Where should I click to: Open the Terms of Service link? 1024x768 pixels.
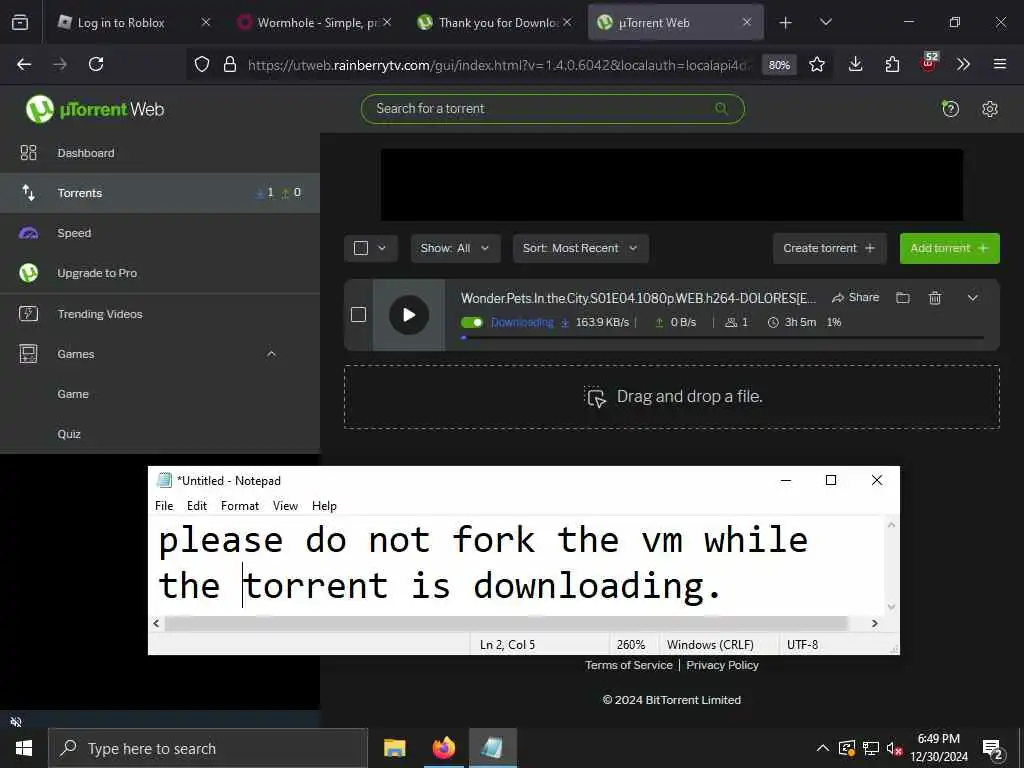[628, 665]
